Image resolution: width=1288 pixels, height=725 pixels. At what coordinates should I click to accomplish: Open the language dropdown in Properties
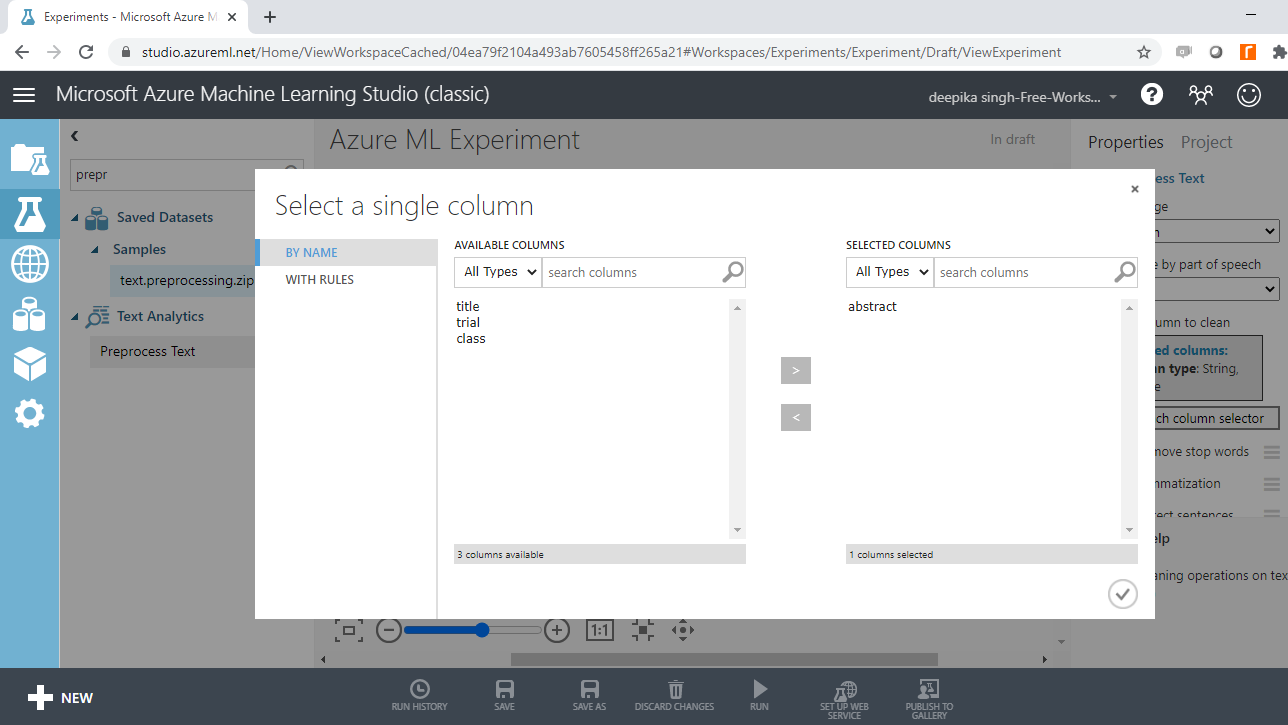(x=1217, y=231)
